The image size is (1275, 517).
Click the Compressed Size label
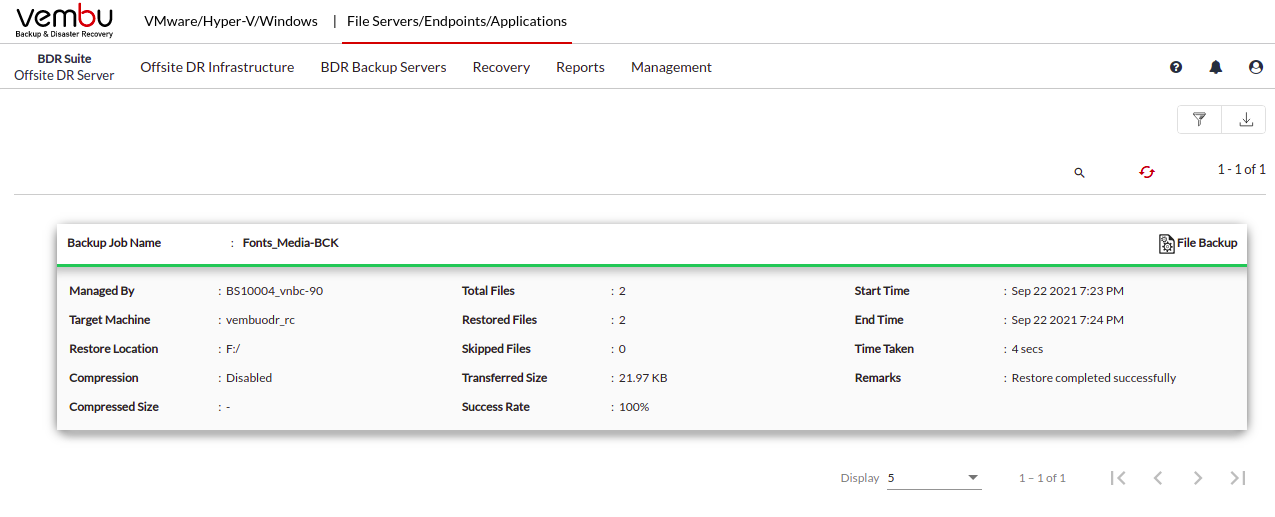point(114,407)
